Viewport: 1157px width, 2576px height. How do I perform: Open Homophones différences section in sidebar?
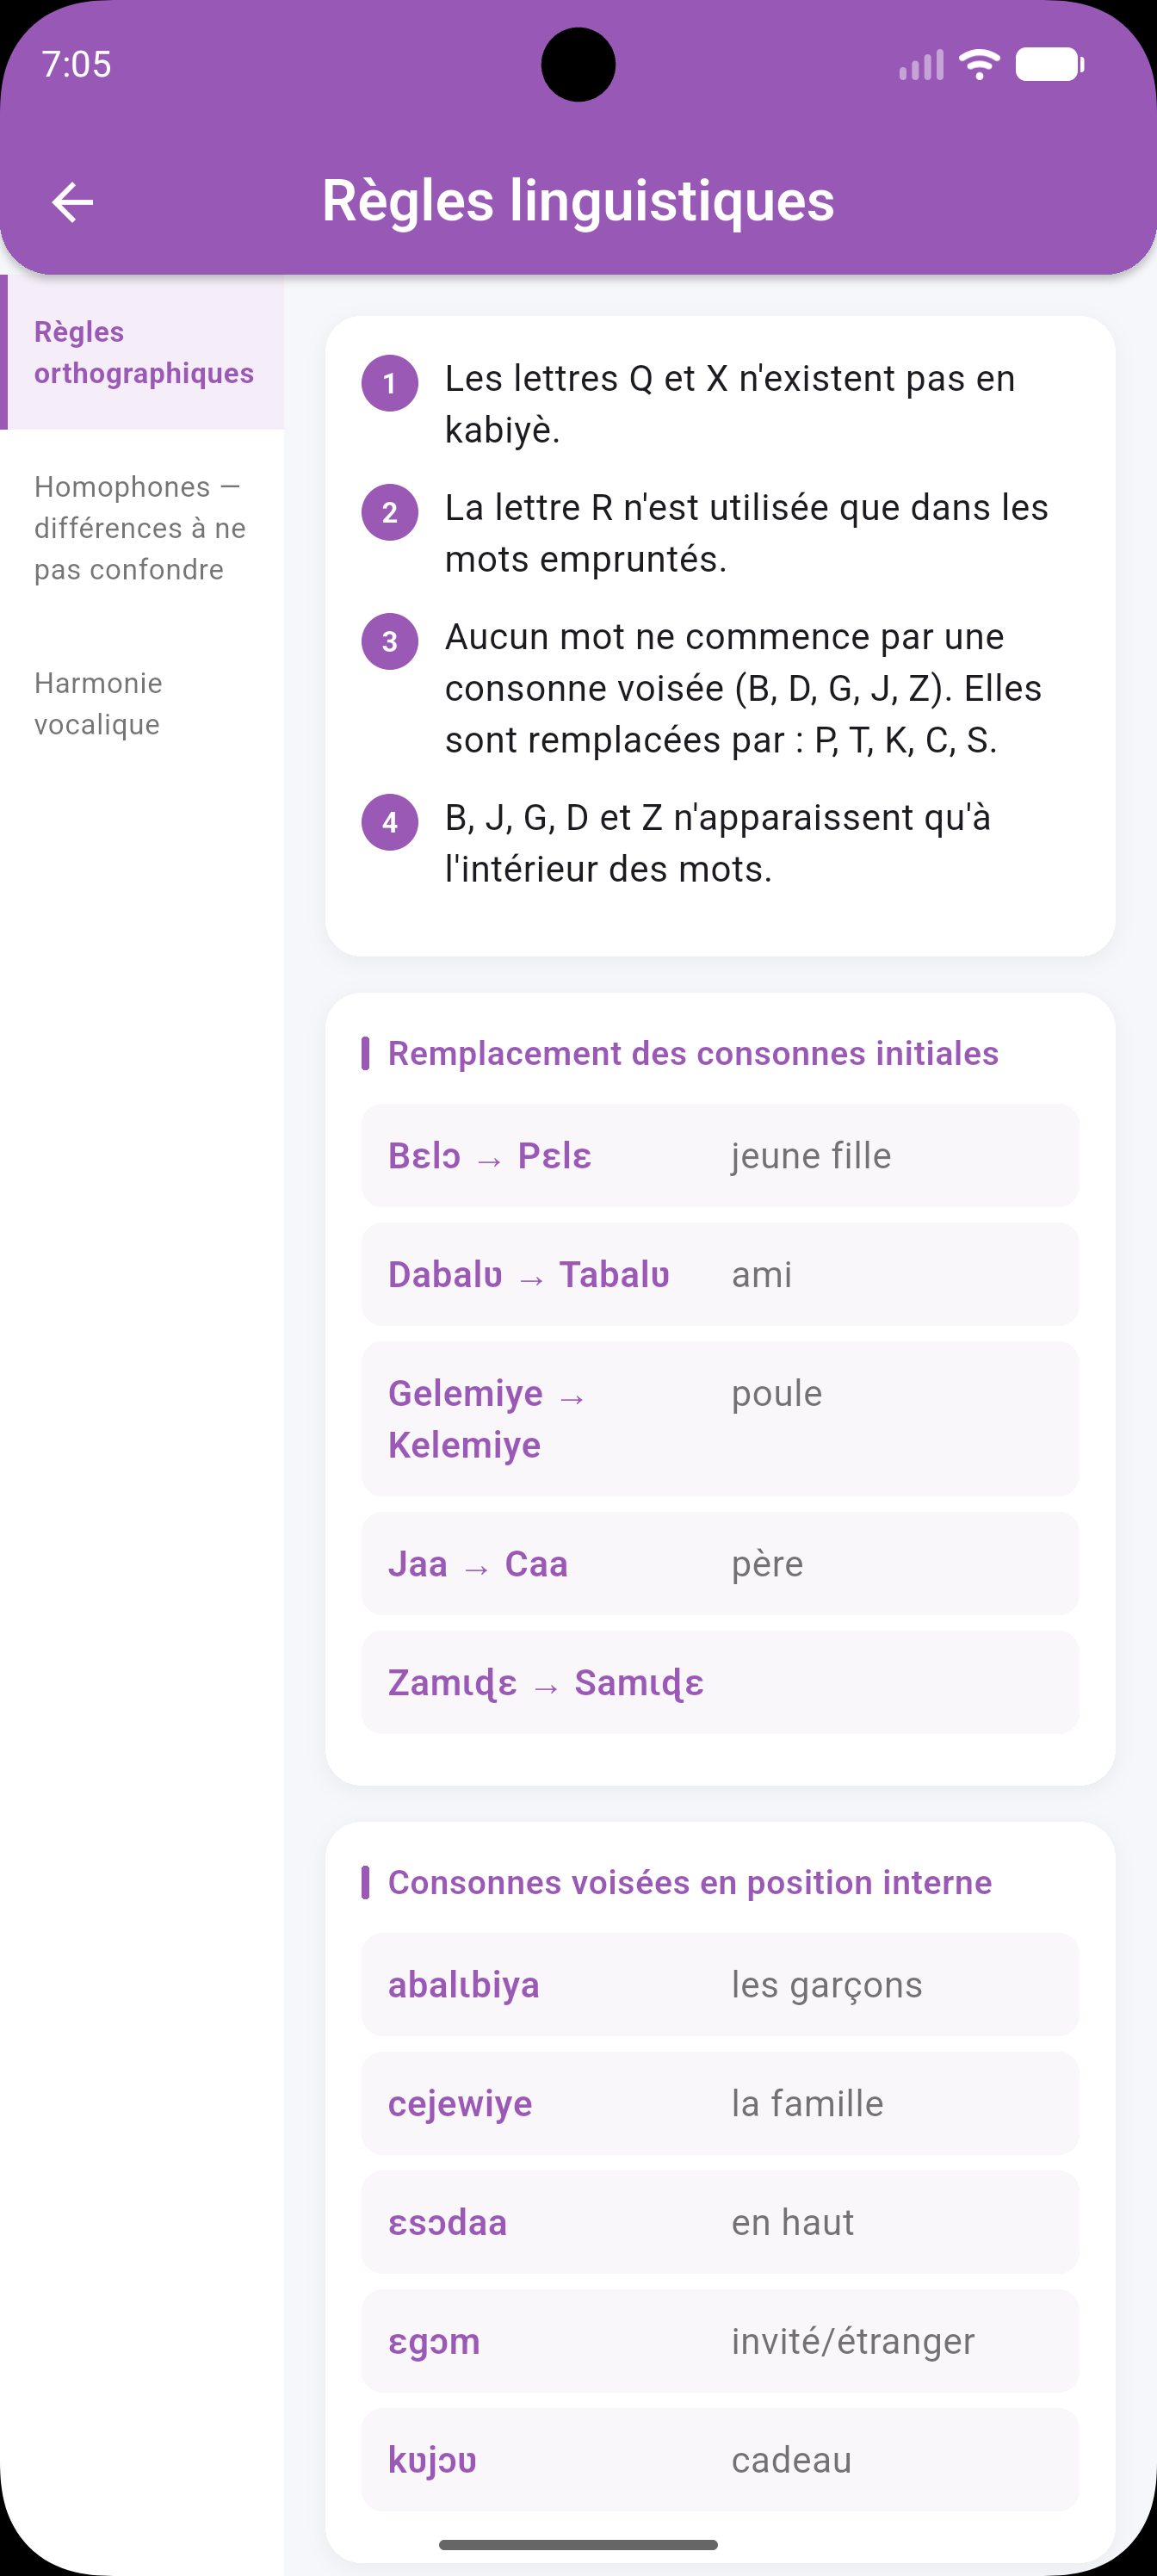pyautogui.click(x=142, y=528)
